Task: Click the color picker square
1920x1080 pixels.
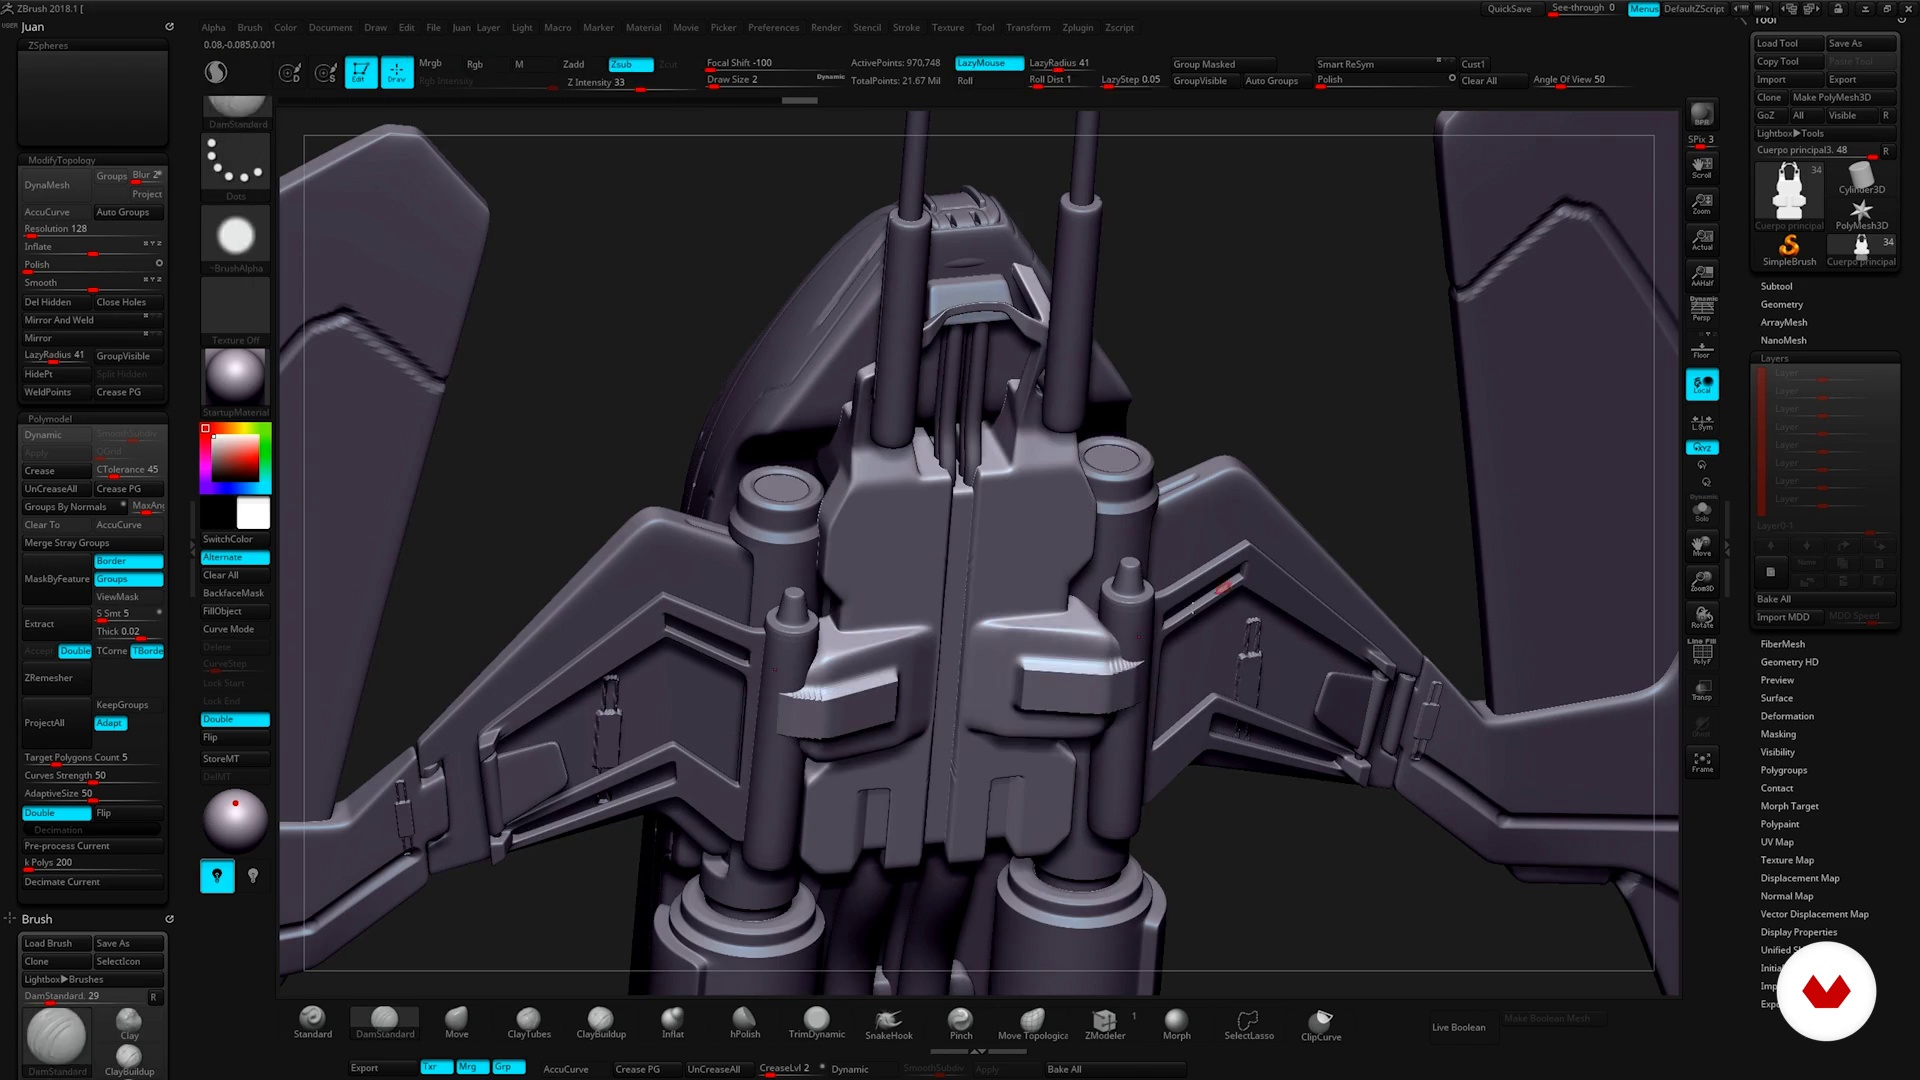Action: [x=235, y=458]
